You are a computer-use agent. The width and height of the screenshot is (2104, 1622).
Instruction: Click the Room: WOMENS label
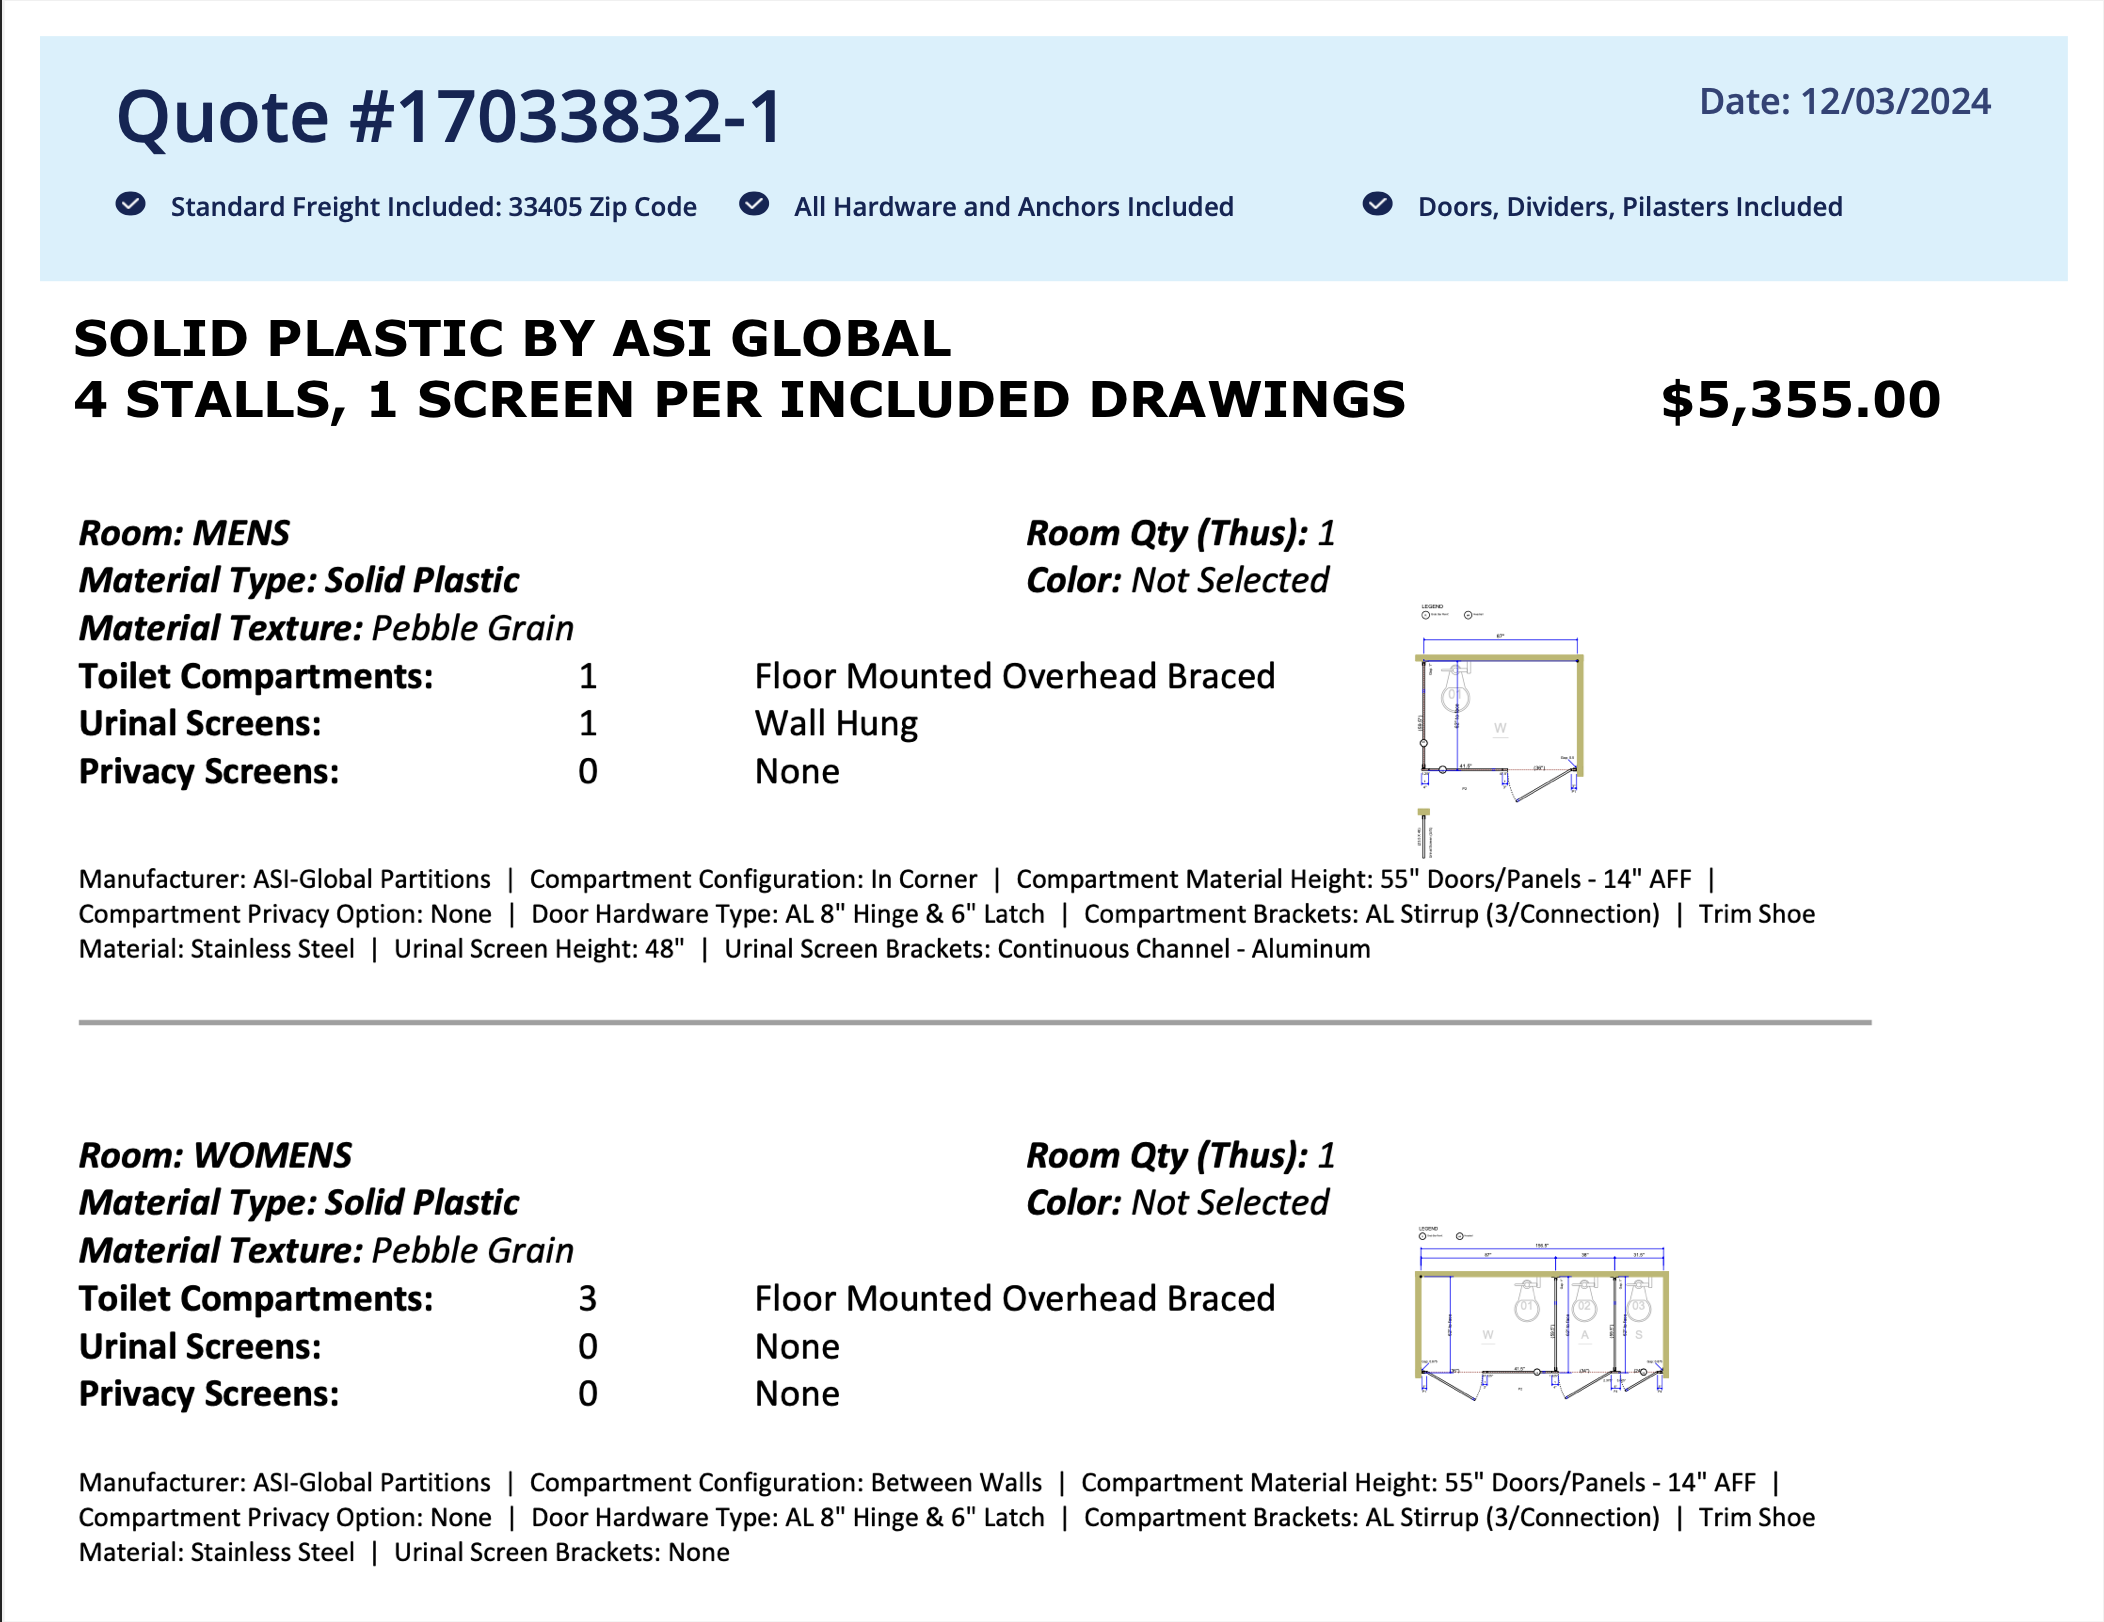coord(216,1155)
